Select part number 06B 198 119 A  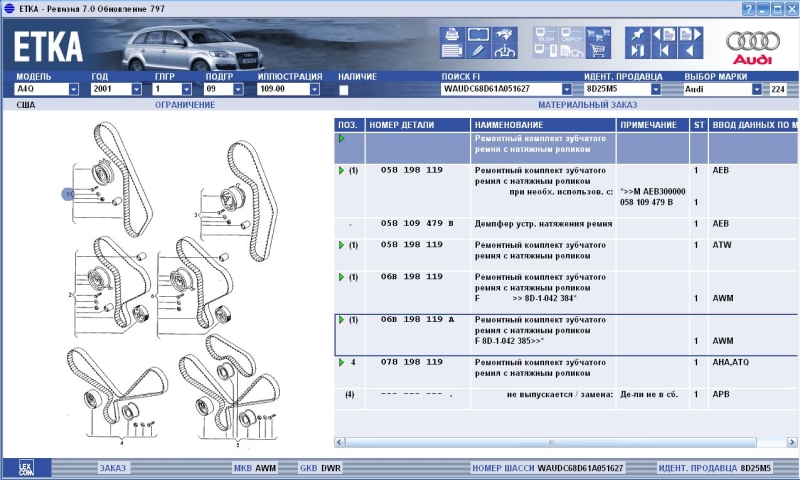[x=417, y=319]
